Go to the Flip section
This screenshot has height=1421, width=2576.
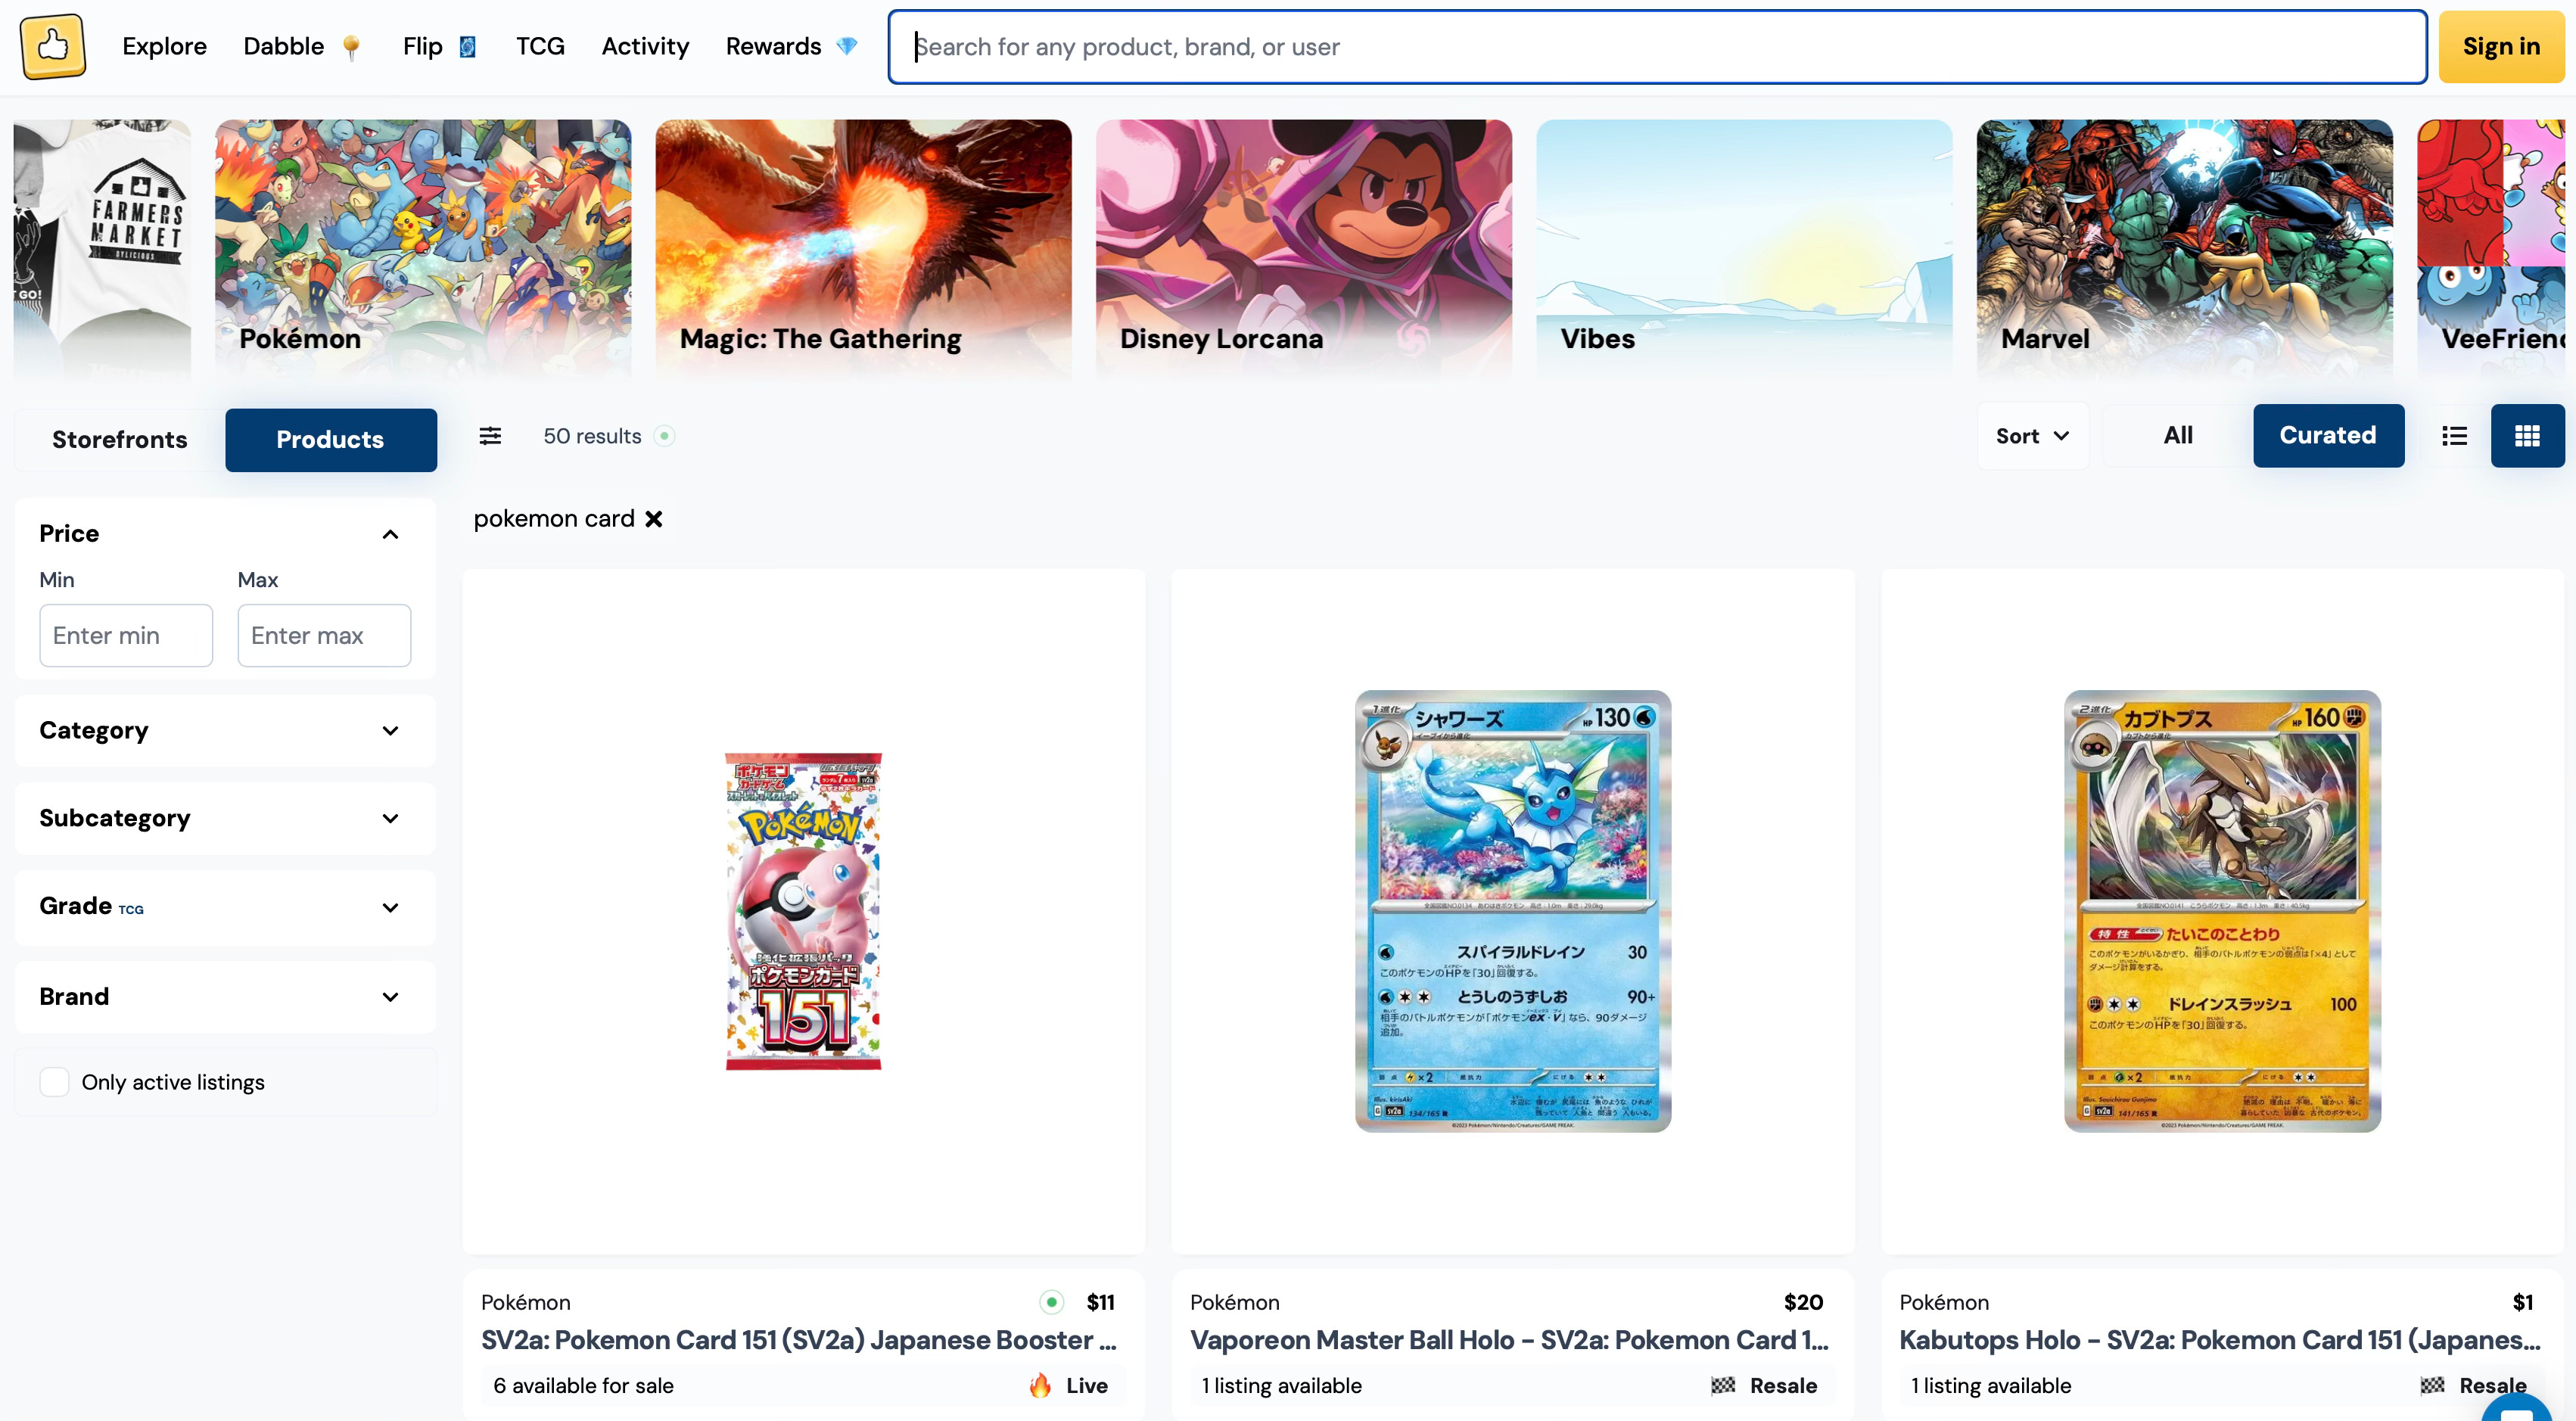(423, 47)
